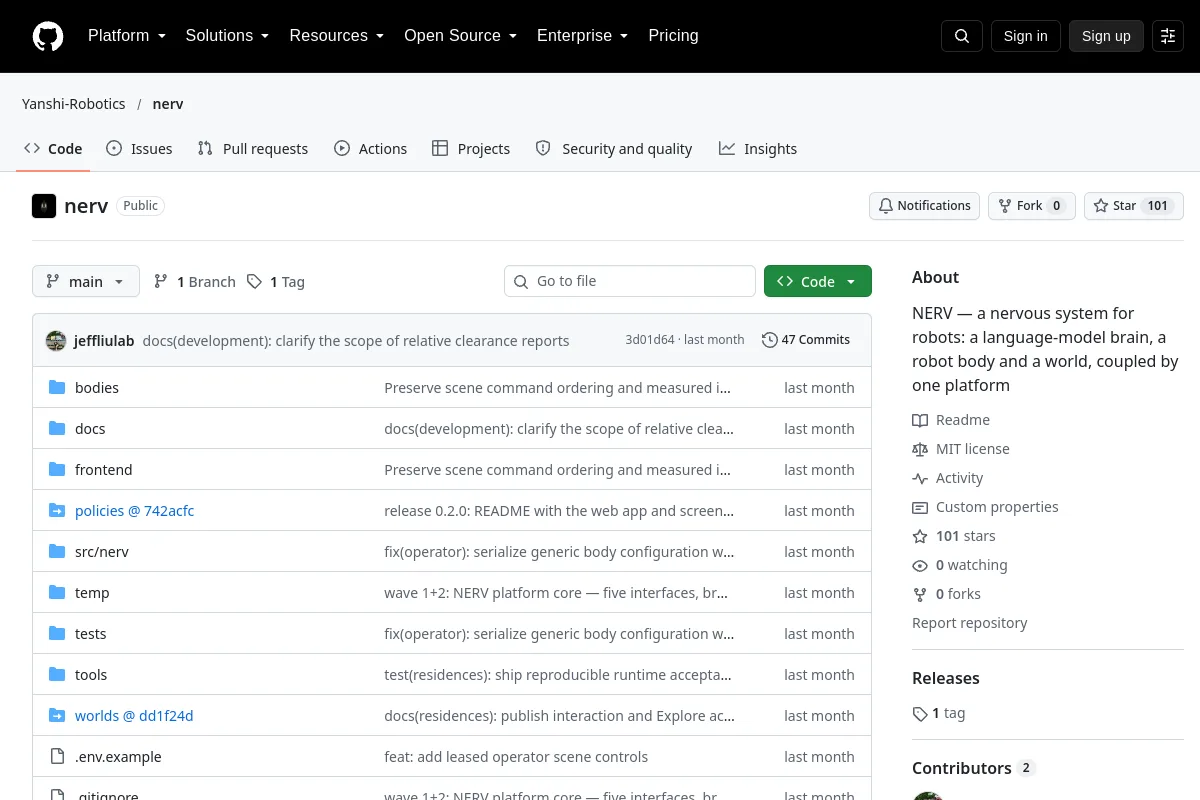Click the policies submodule folder icon
Viewport: 1200px width, 800px height.
(57, 510)
